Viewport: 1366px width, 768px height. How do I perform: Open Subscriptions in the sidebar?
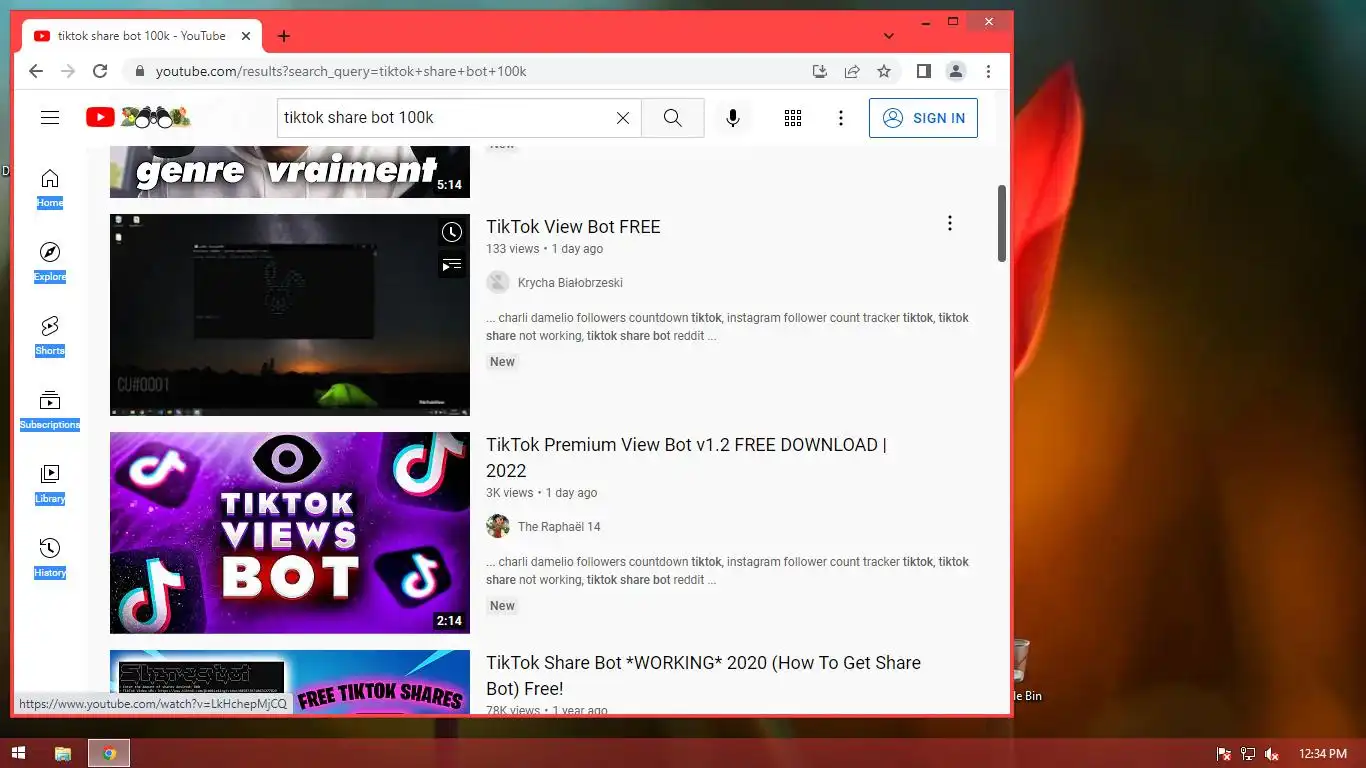[50, 410]
